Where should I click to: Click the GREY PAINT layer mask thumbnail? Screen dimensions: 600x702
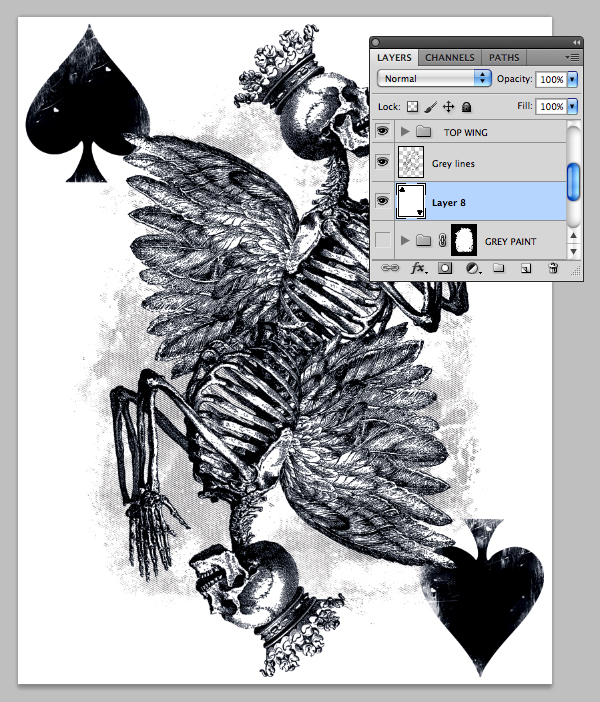463,240
